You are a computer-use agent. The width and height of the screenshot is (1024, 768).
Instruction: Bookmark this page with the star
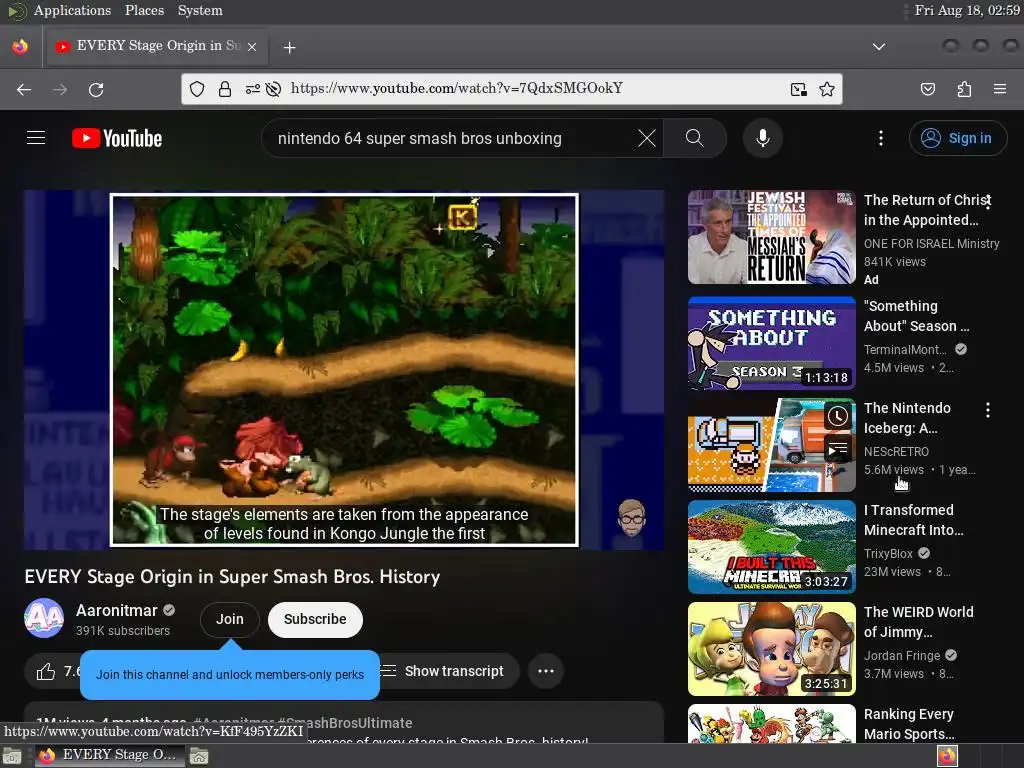tap(827, 89)
